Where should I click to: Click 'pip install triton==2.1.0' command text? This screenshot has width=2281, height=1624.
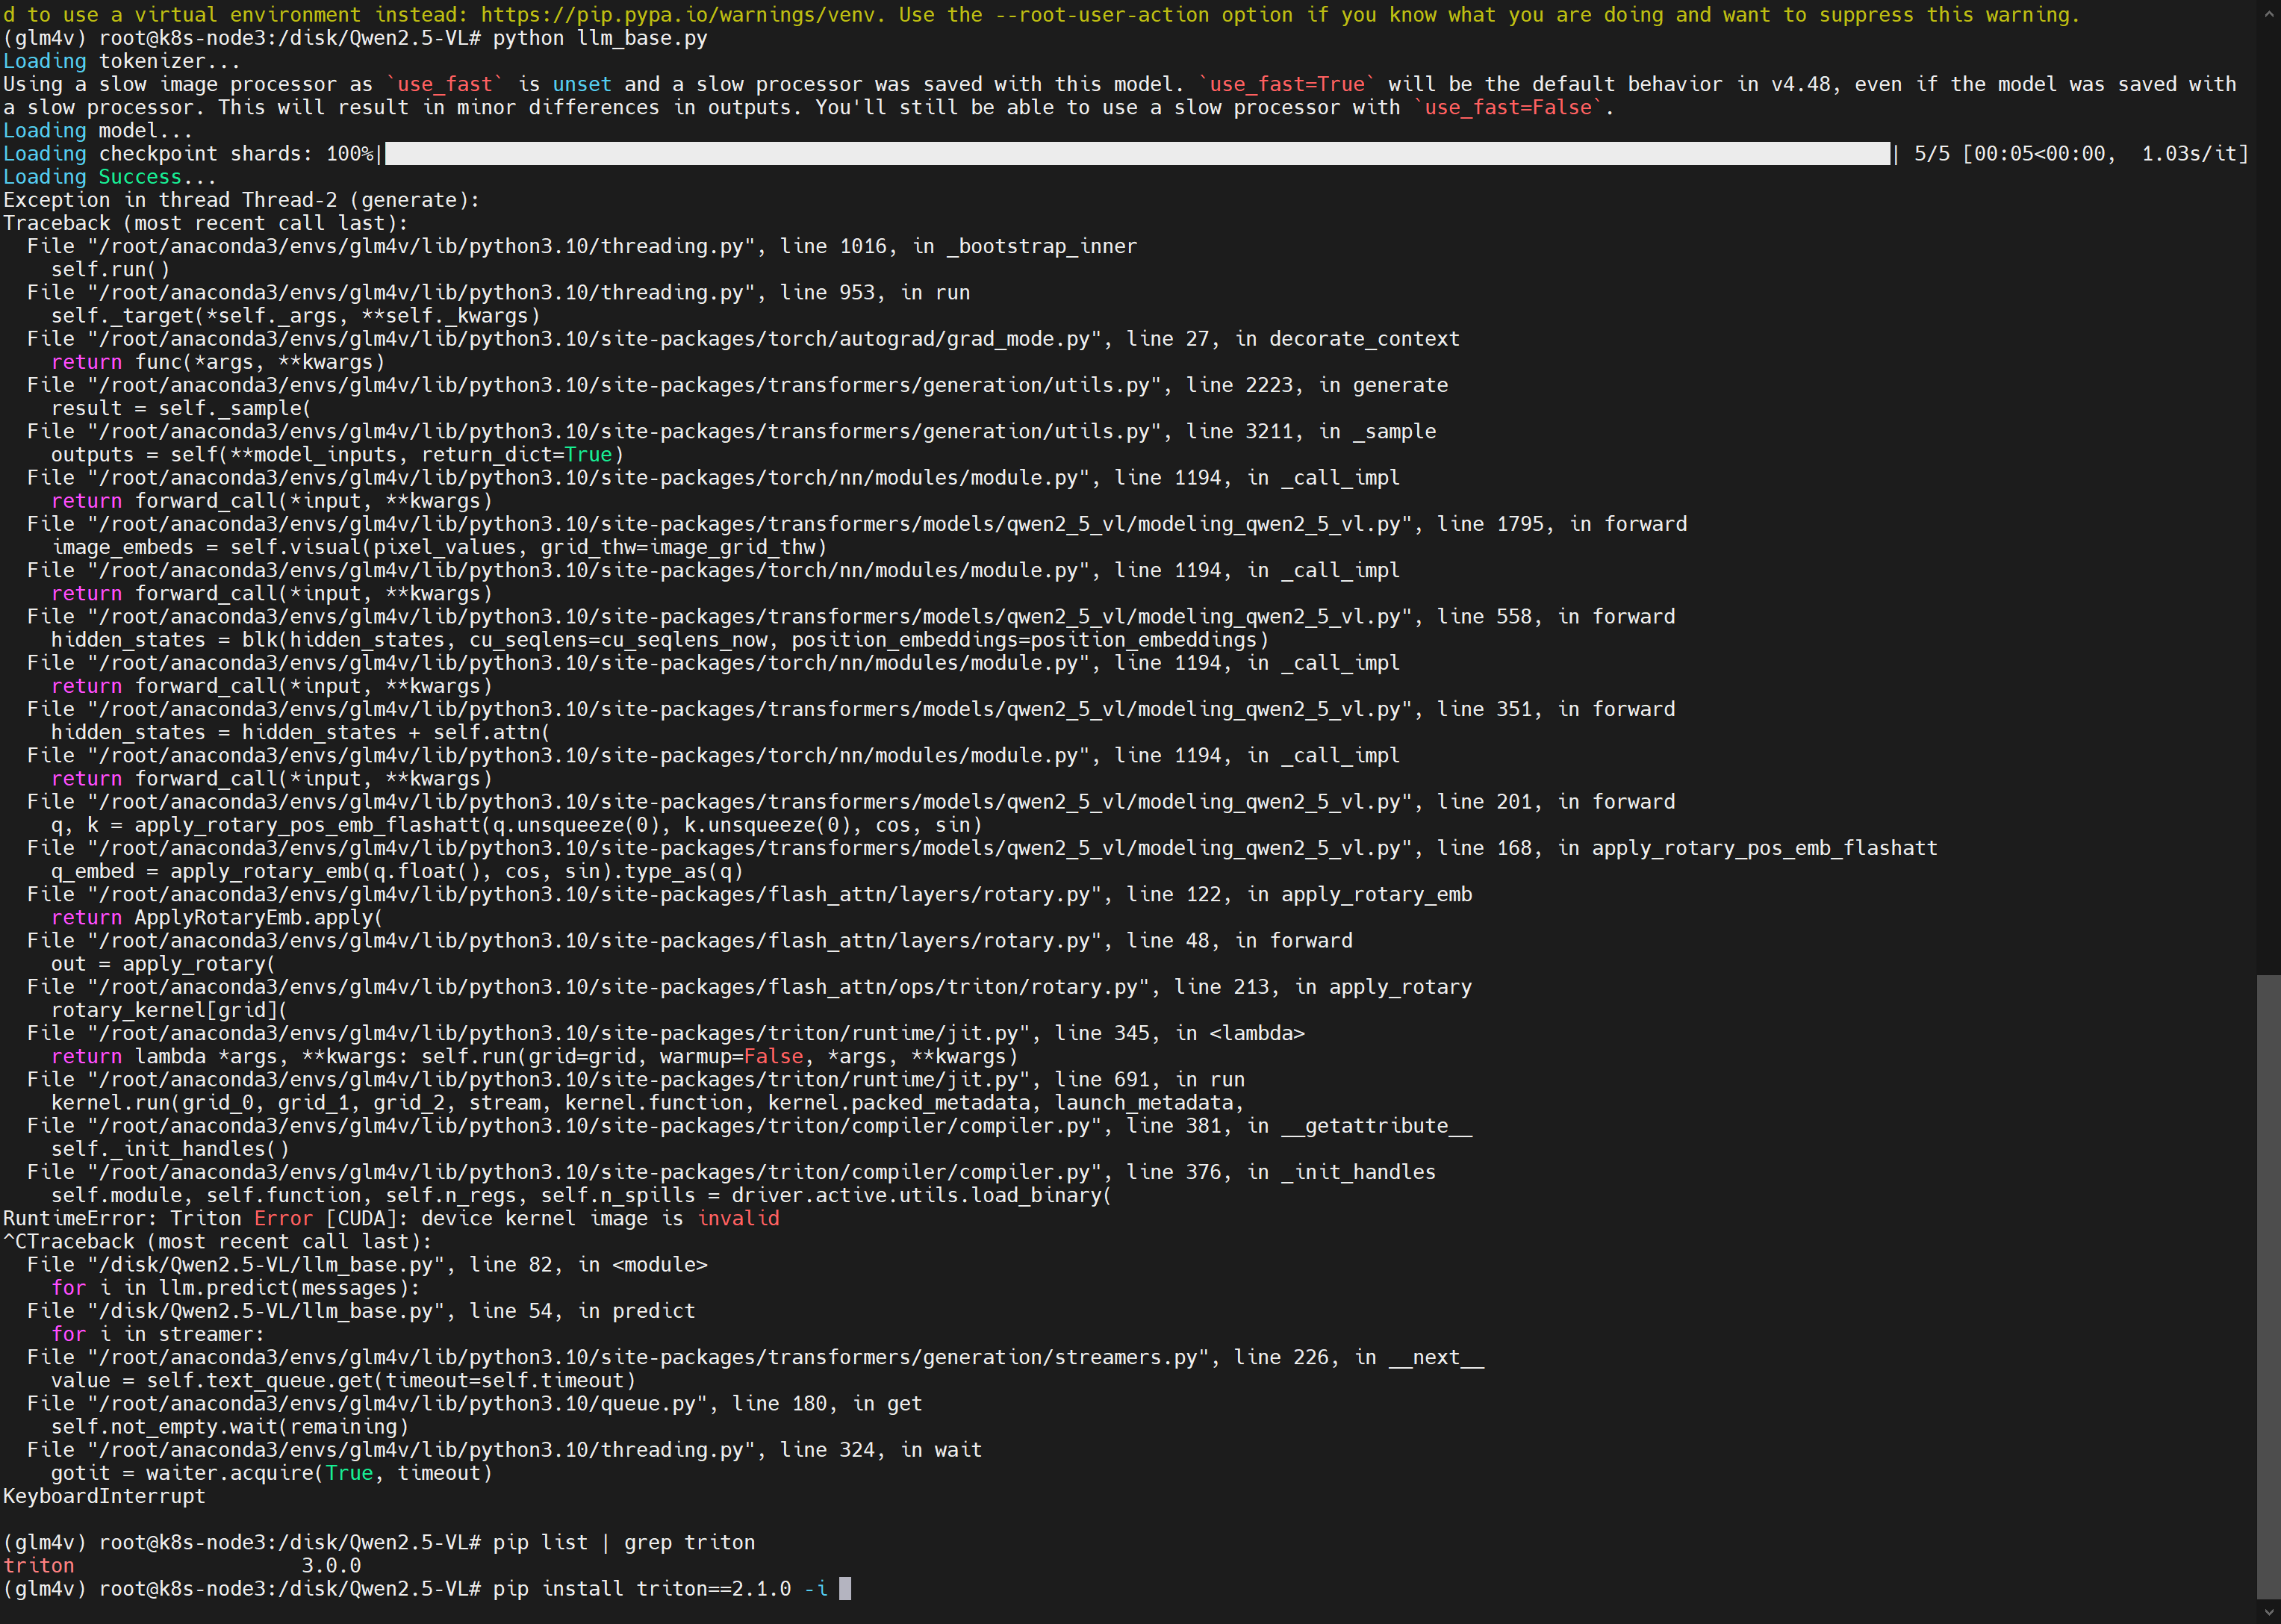[641, 1589]
